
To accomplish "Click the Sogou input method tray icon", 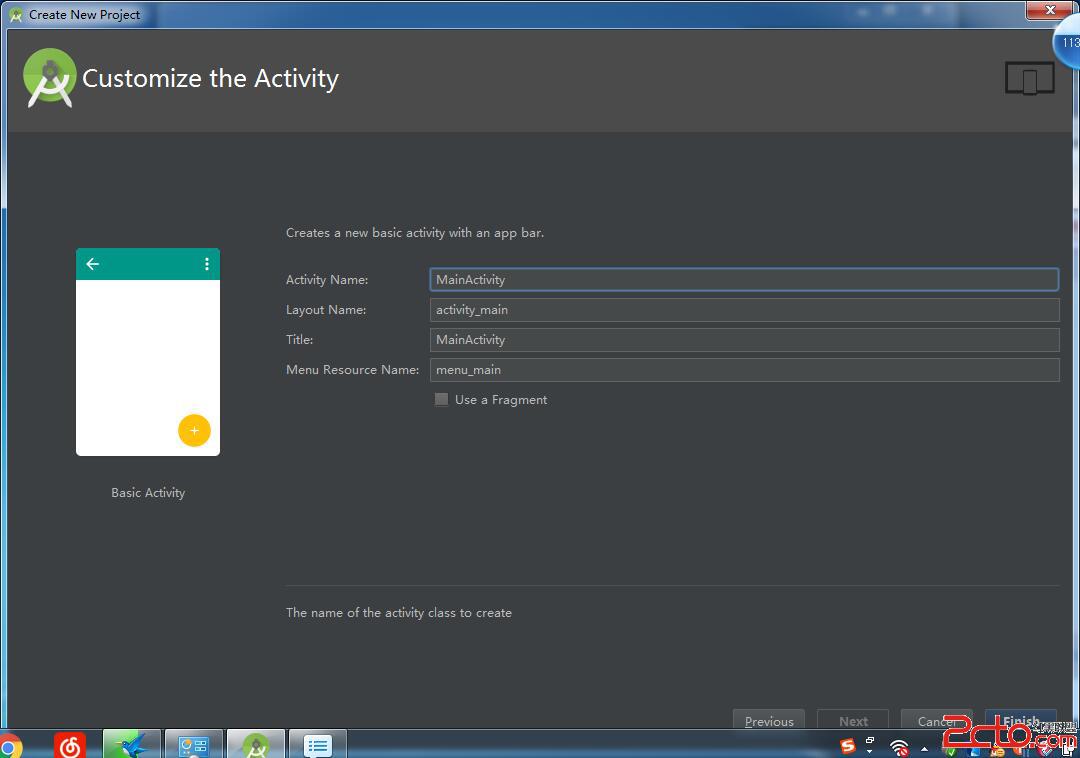I will tap(848, 746).
